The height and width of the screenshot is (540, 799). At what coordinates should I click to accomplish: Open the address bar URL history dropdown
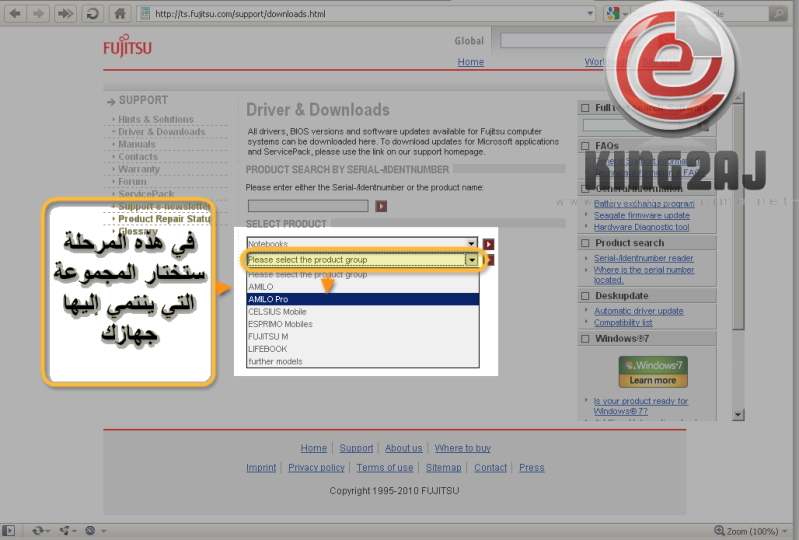(590, 14)
